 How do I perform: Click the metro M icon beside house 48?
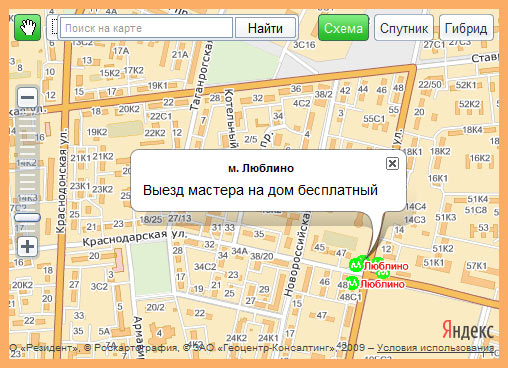click(353, 283)
